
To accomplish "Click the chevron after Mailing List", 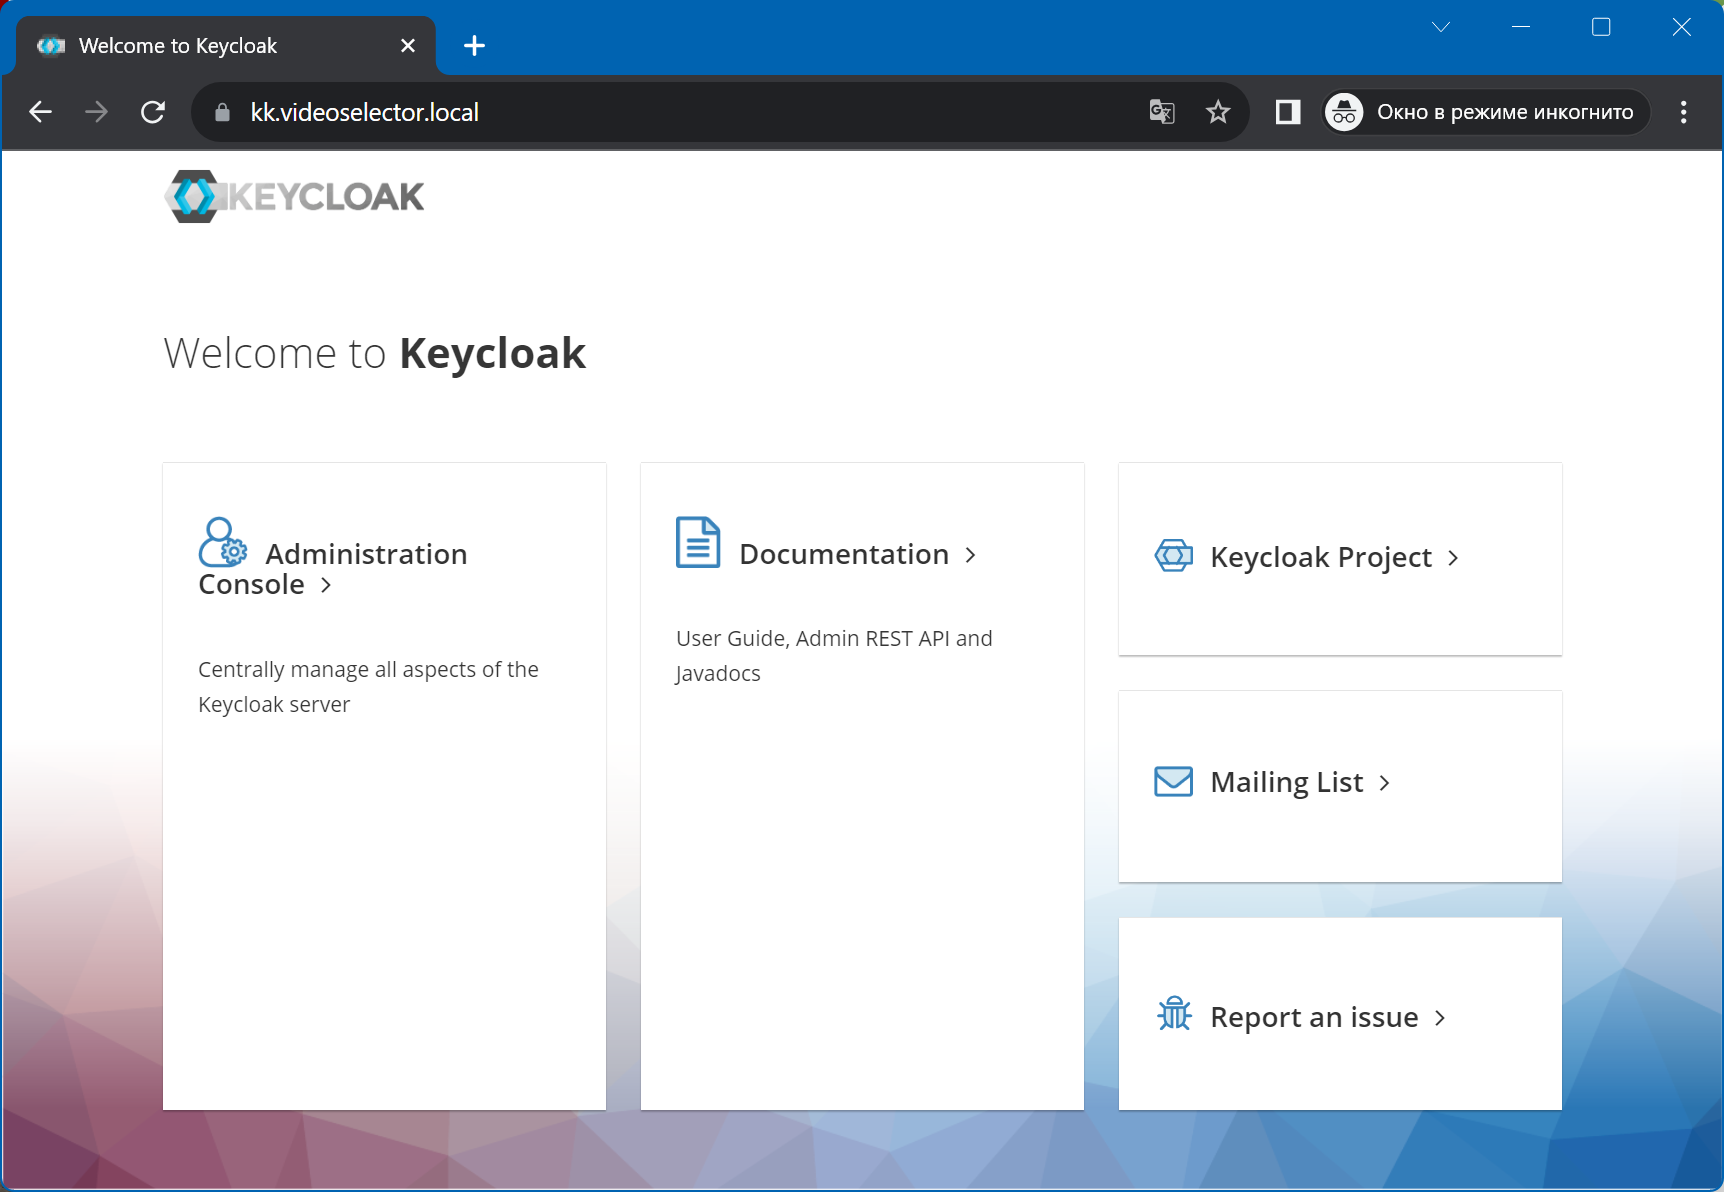I will 1384,783.
